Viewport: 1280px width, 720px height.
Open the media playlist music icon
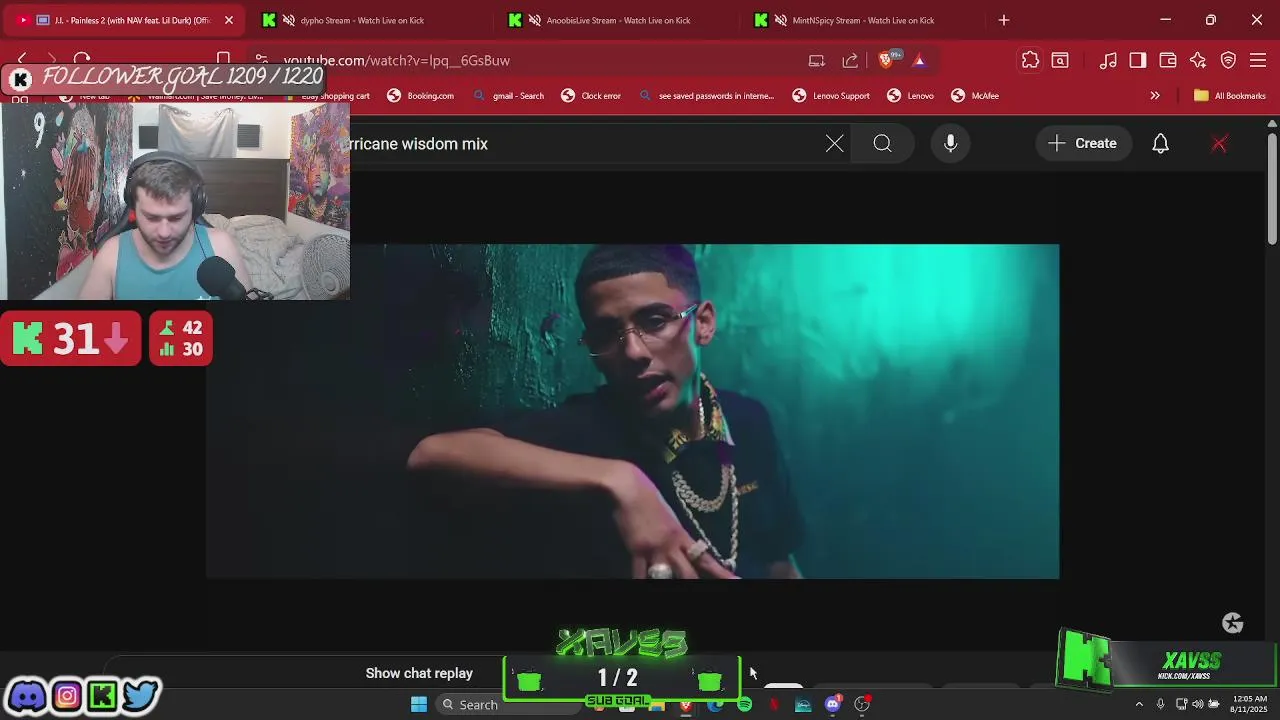point(1108,60)
